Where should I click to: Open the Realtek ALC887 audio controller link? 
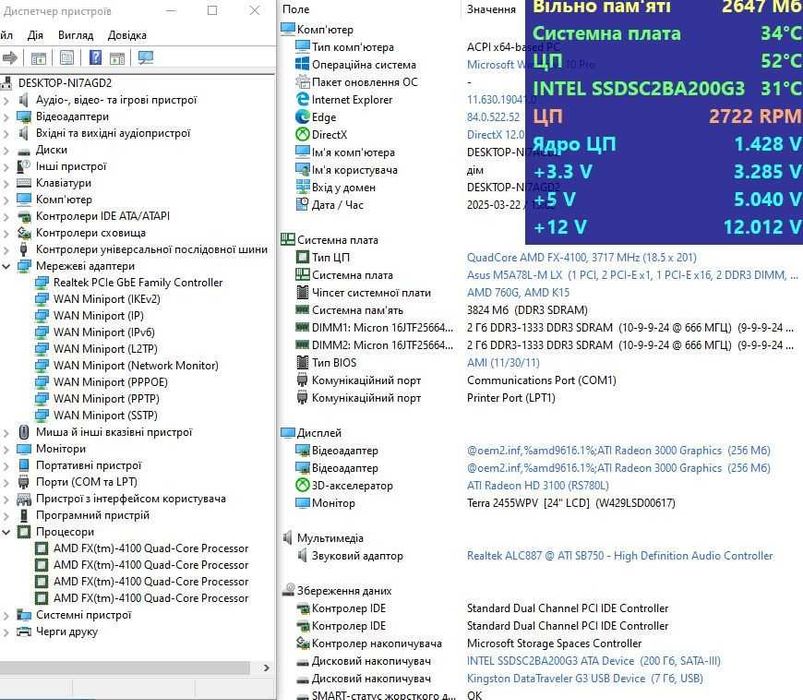pyautogui.click(x=620, y=556)
